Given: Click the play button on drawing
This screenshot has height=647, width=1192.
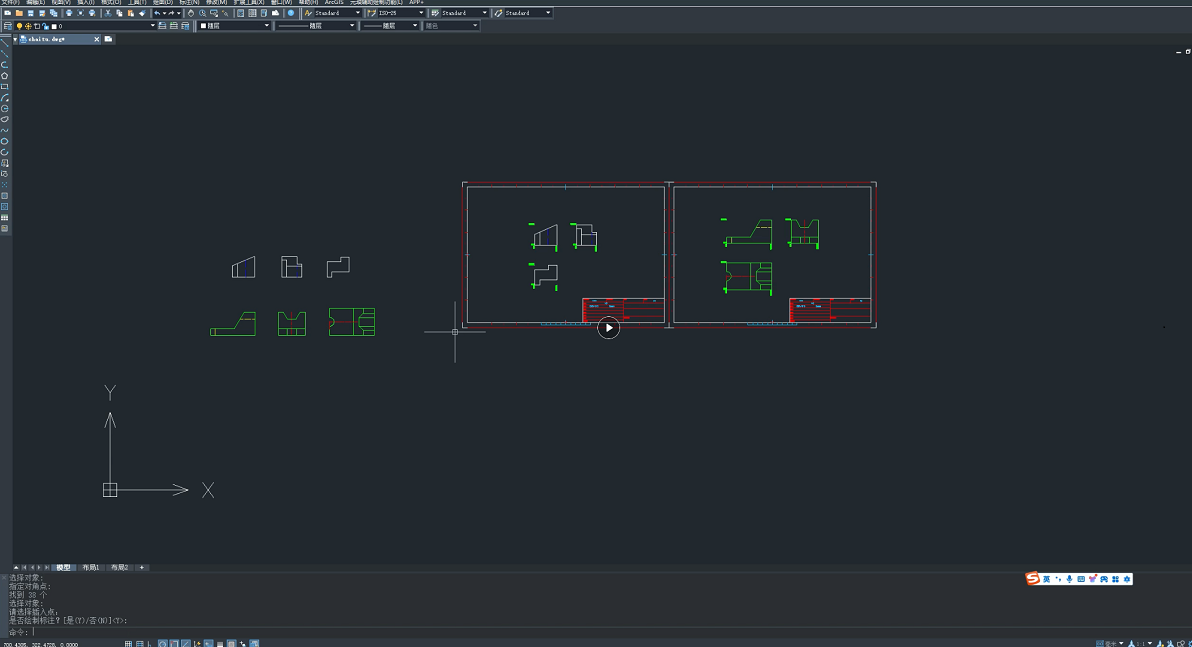Looking at the screenshot, I should coord(608,327).
